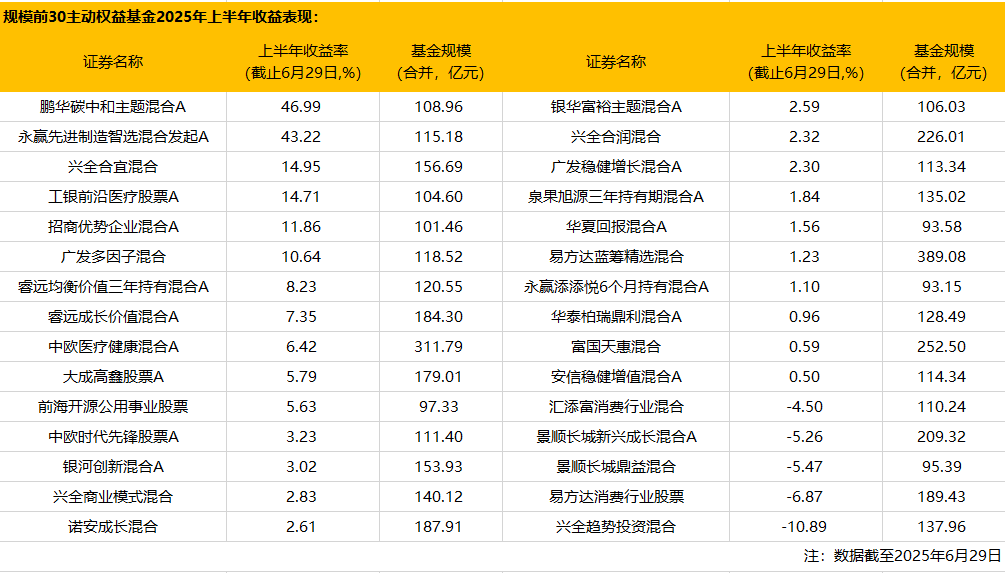
Task: Click the cell 兴全合宜混合
Action: (113, 167)
